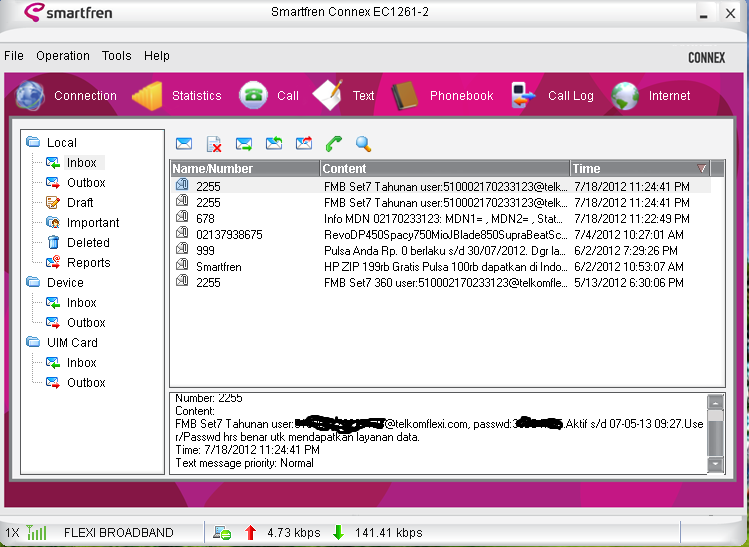Select Inbox under Local
The height and width of the screenshot is (547, 749).
[x=82, y=163]
